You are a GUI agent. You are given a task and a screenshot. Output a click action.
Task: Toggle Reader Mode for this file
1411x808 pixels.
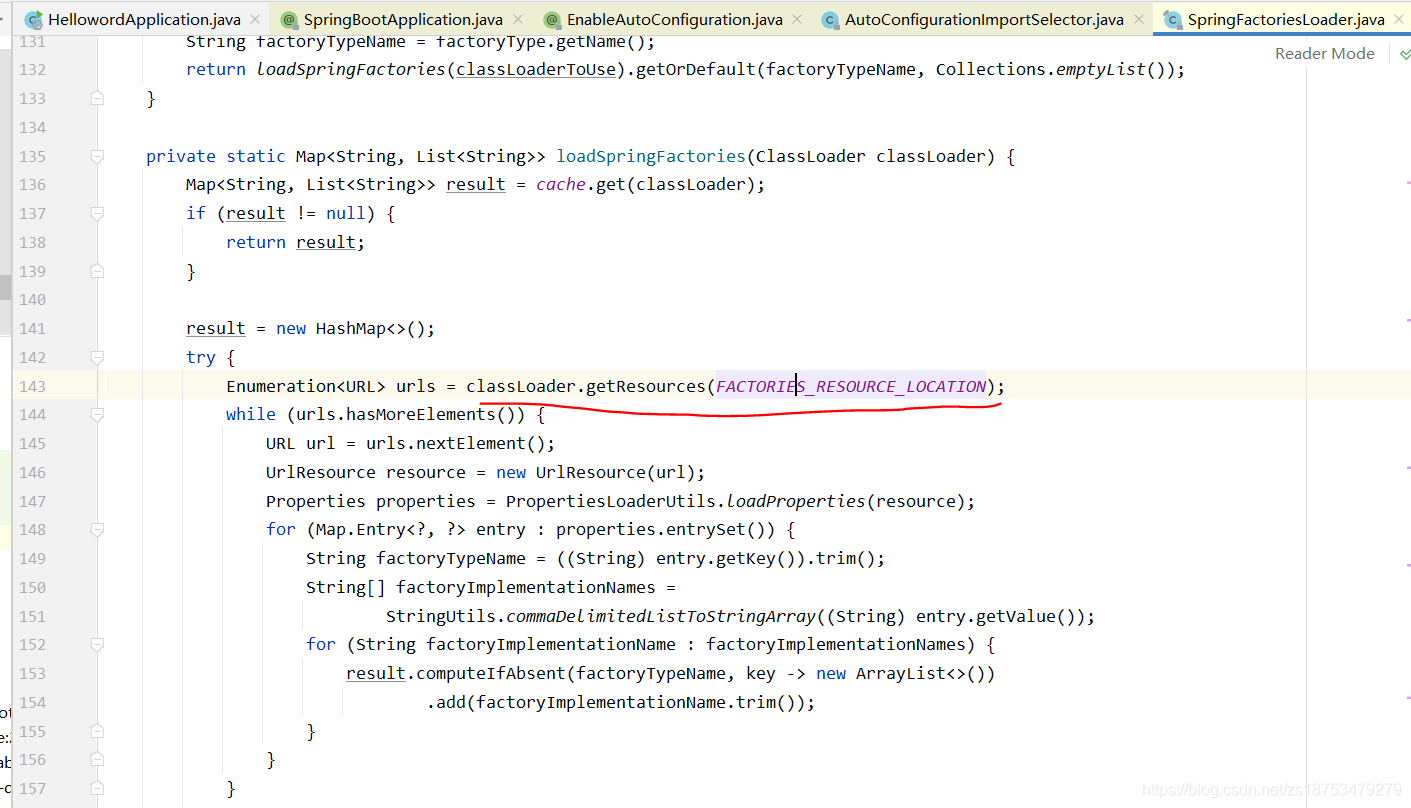click(1324, 54)
